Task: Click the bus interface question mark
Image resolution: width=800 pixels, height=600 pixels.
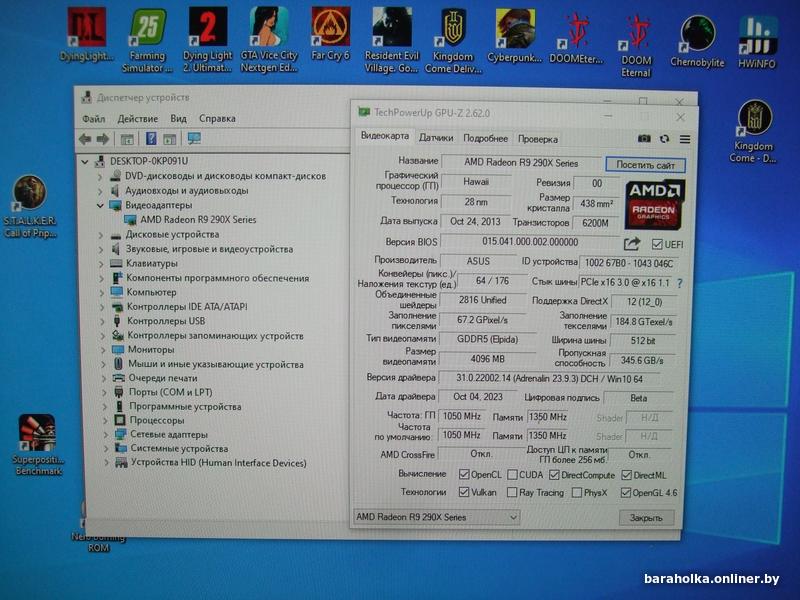Action: (680, 283)
